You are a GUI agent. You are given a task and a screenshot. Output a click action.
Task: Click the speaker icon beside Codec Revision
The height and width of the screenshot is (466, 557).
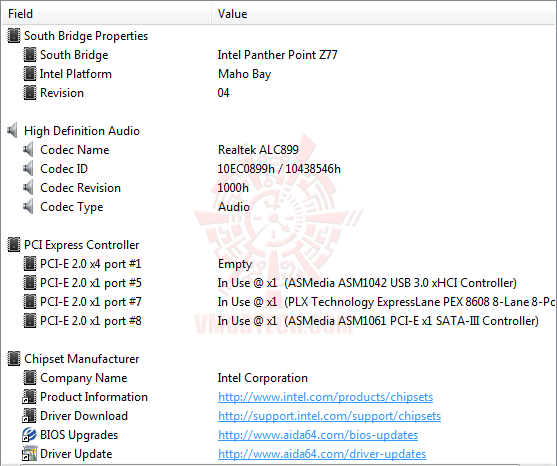[x=28, y=188]
